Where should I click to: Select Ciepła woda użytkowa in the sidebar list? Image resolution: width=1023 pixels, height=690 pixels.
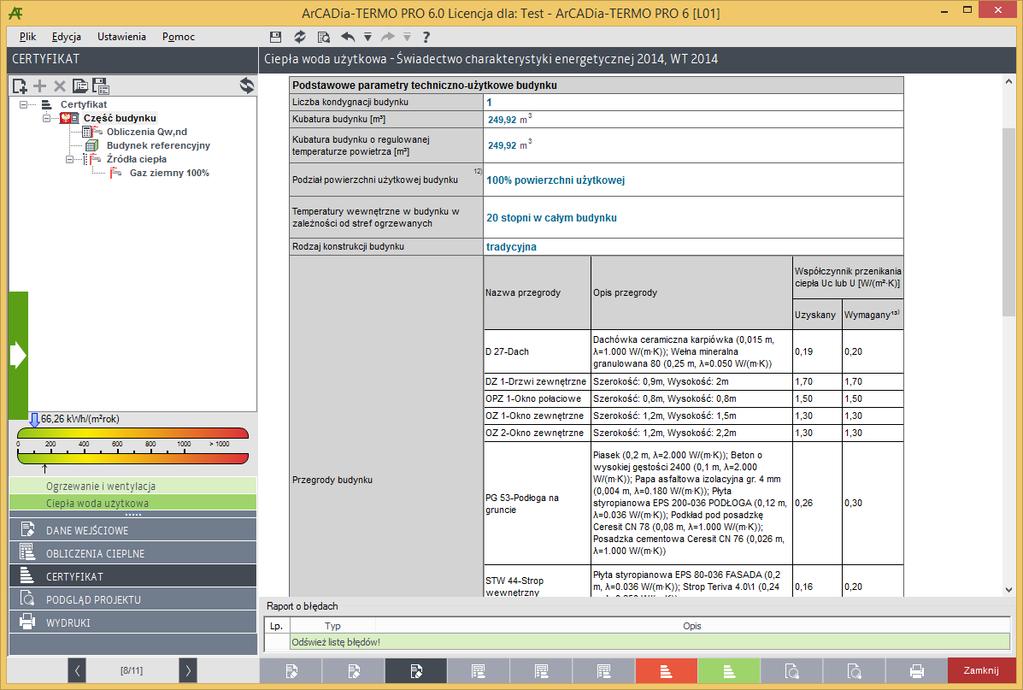[x=133, y=503]
